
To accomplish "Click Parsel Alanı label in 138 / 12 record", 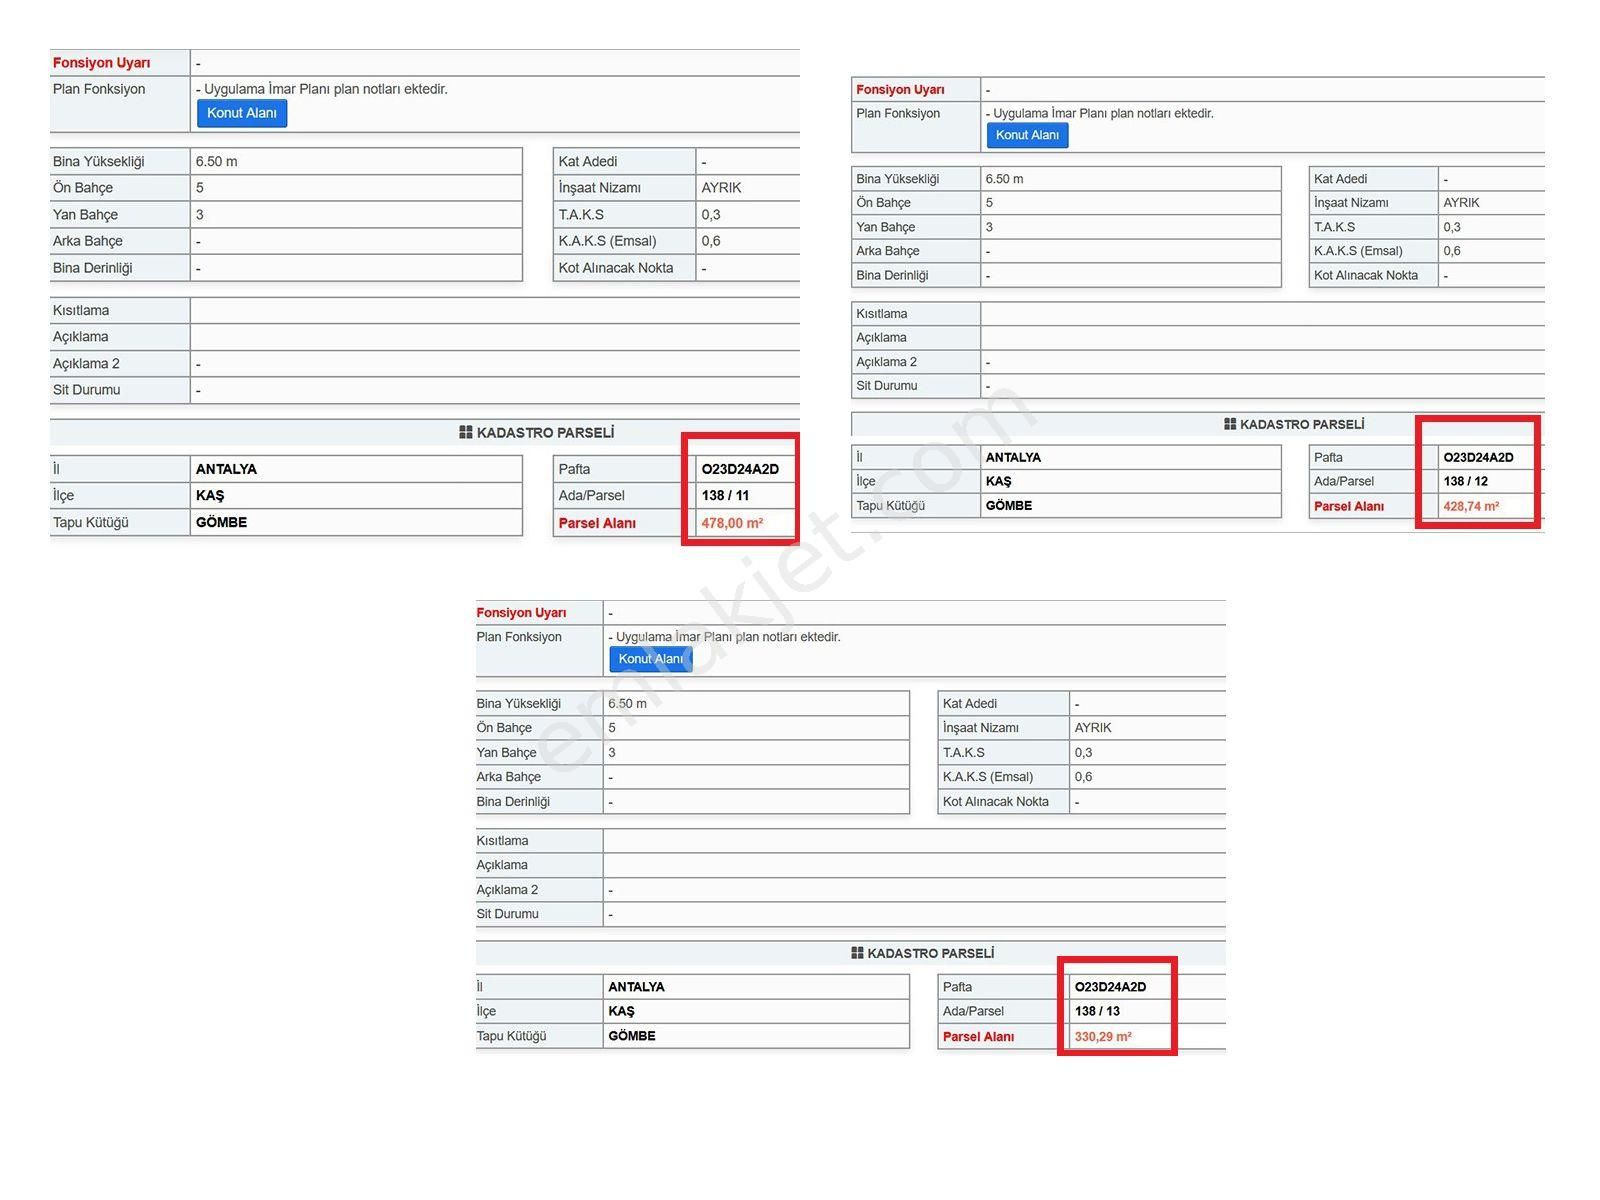I will coord(1349,506).
